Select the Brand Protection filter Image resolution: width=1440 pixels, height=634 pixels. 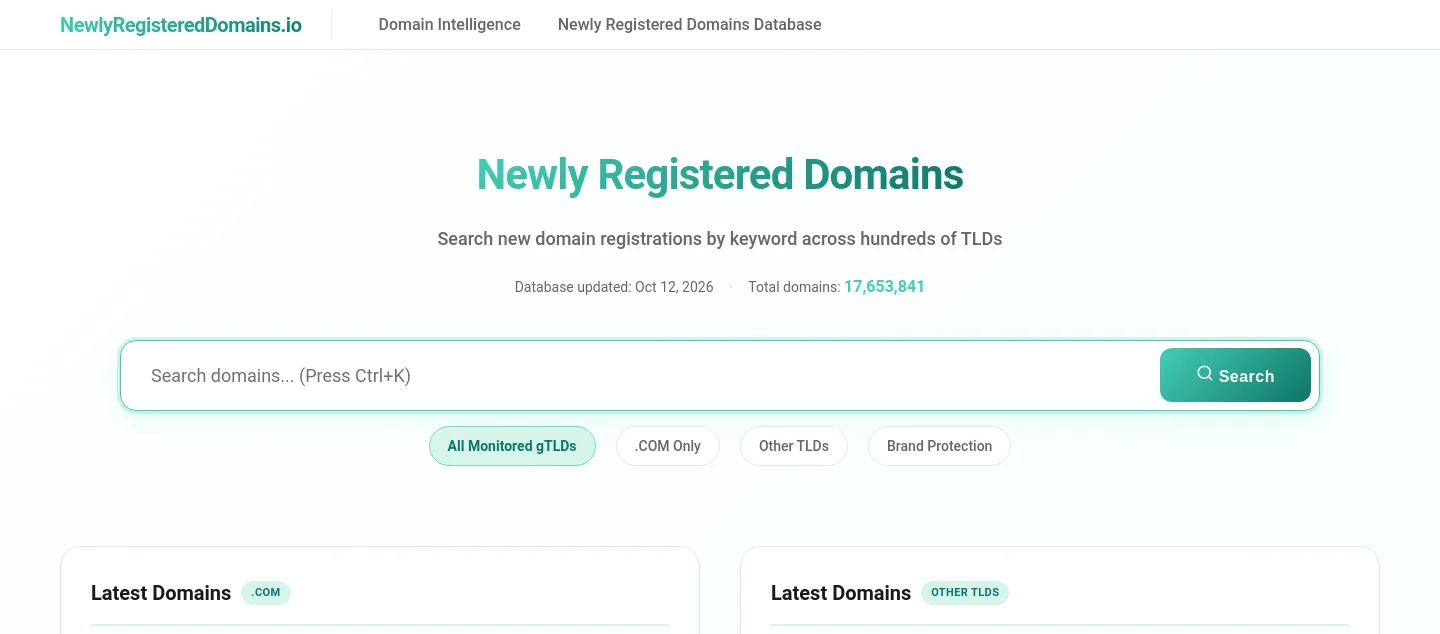[939, 446]
